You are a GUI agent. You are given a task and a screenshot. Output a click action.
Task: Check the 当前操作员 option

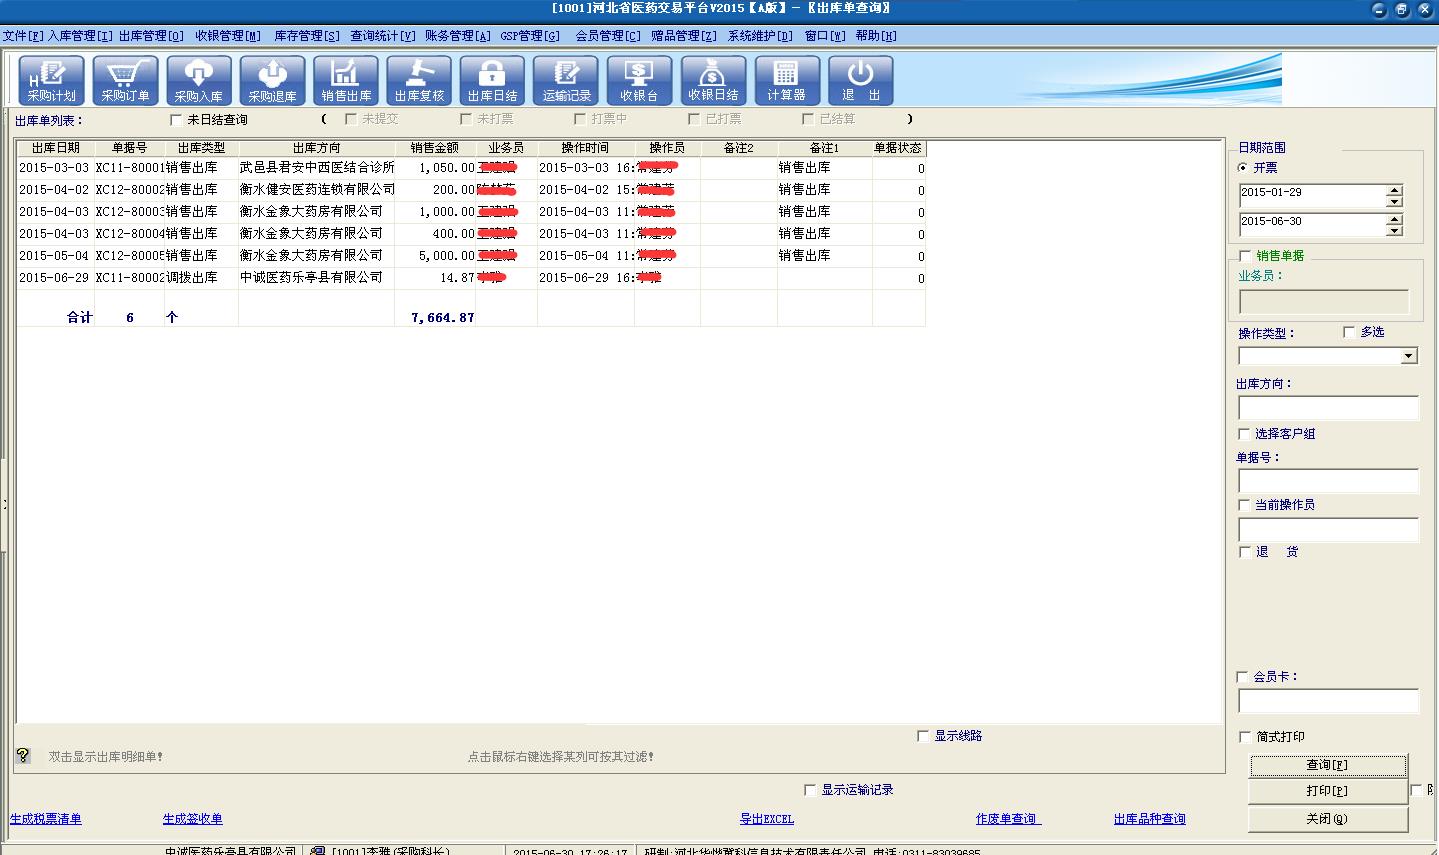pyautogui.click(x=1245, y=505)
